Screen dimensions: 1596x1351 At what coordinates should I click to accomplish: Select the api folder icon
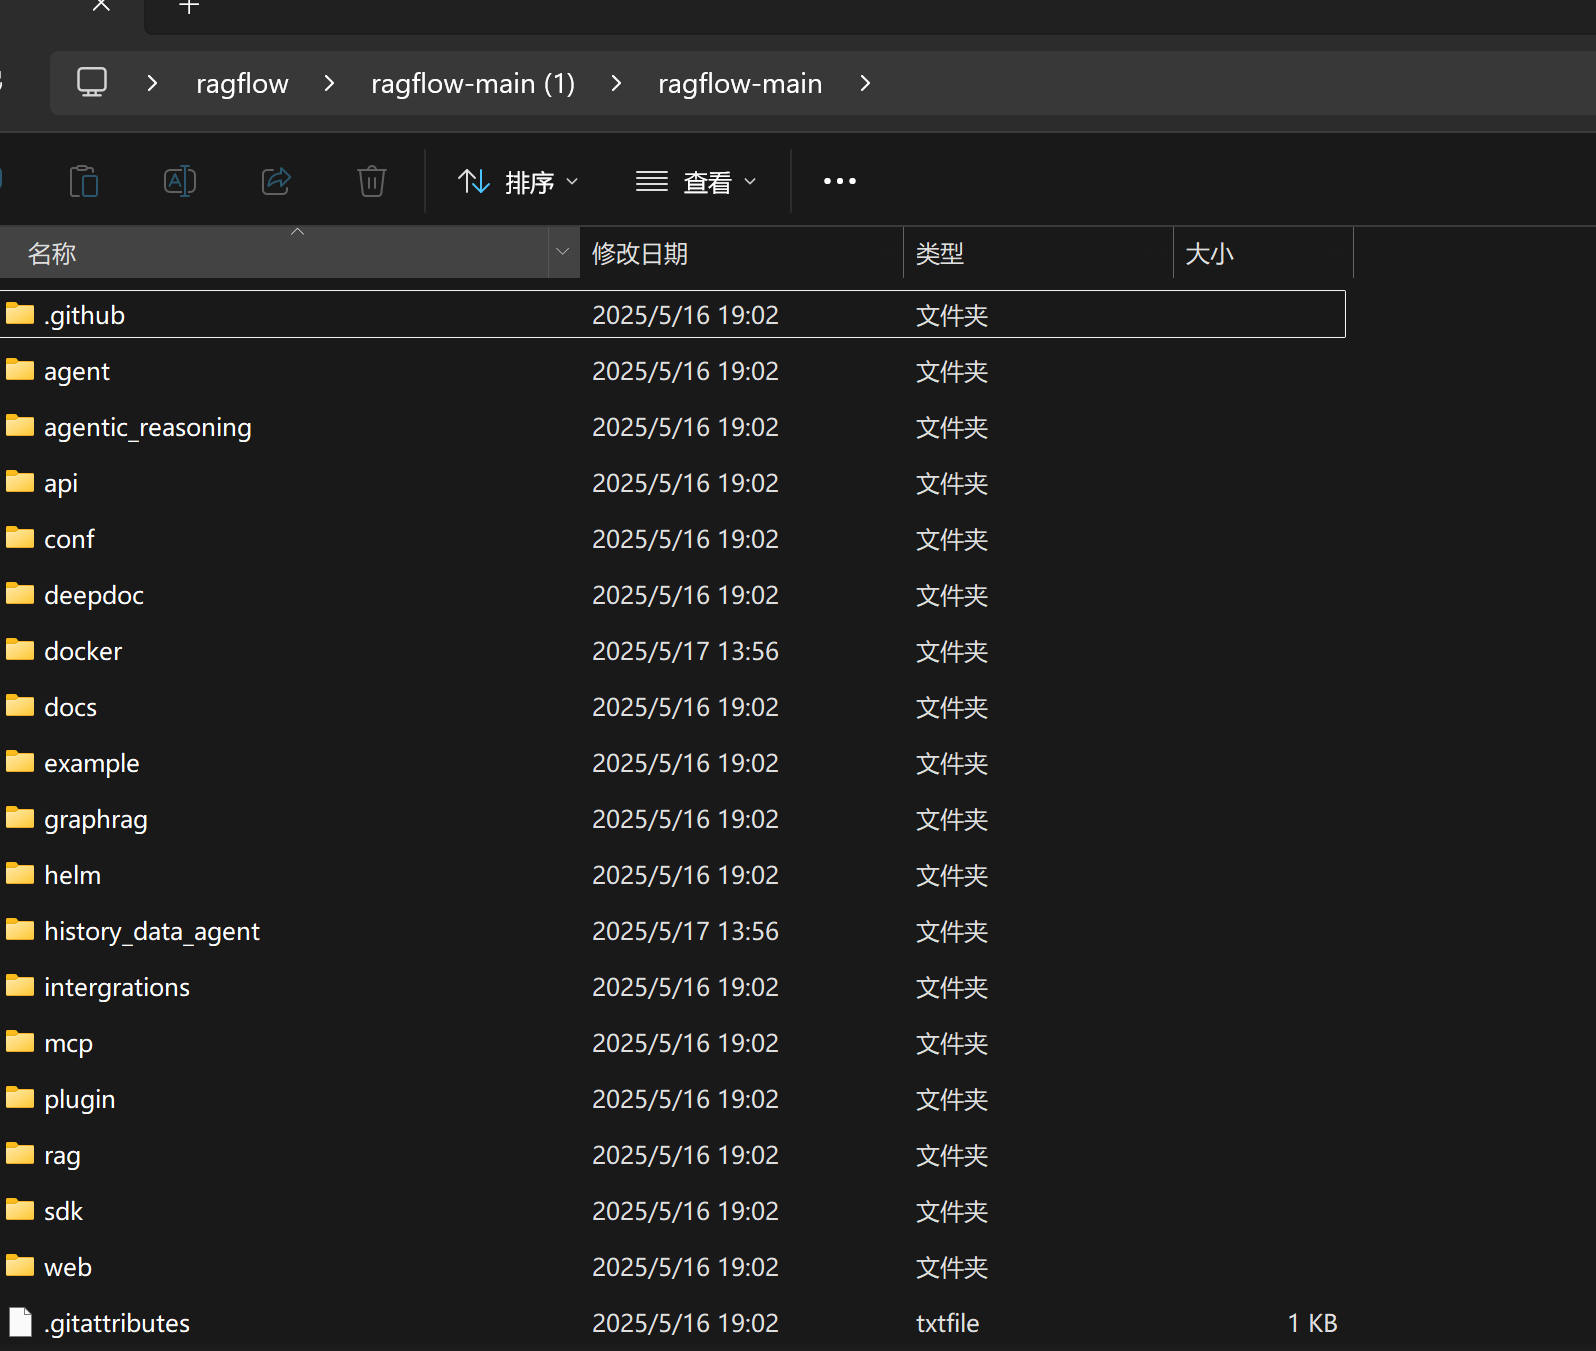(x=20, y=482)
